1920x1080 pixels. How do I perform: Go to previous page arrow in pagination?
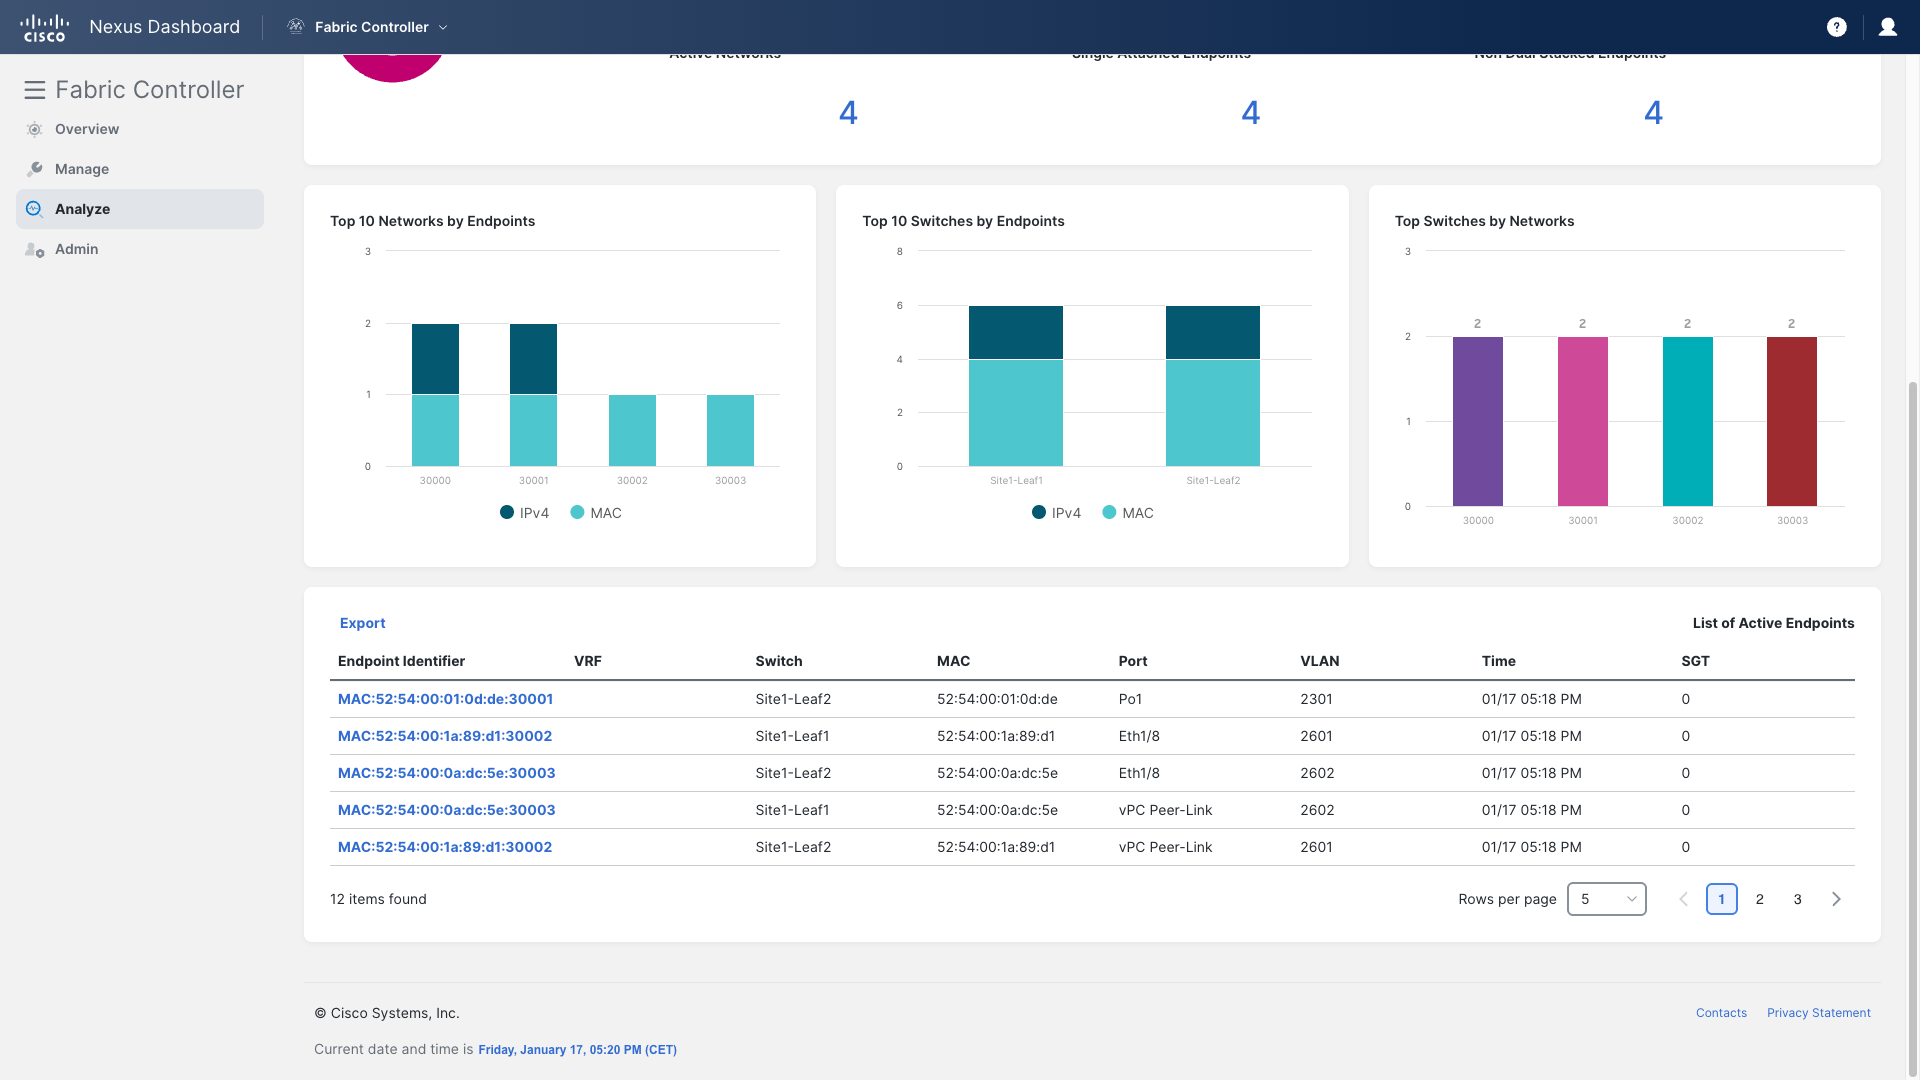(1683, 899)
